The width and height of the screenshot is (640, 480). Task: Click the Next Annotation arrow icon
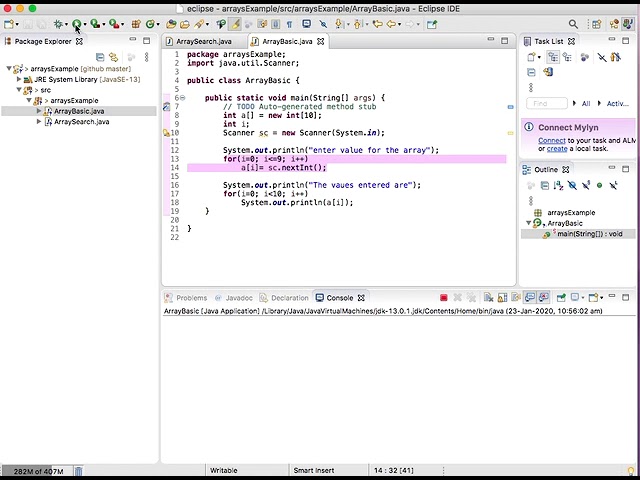tap(338, 24)
